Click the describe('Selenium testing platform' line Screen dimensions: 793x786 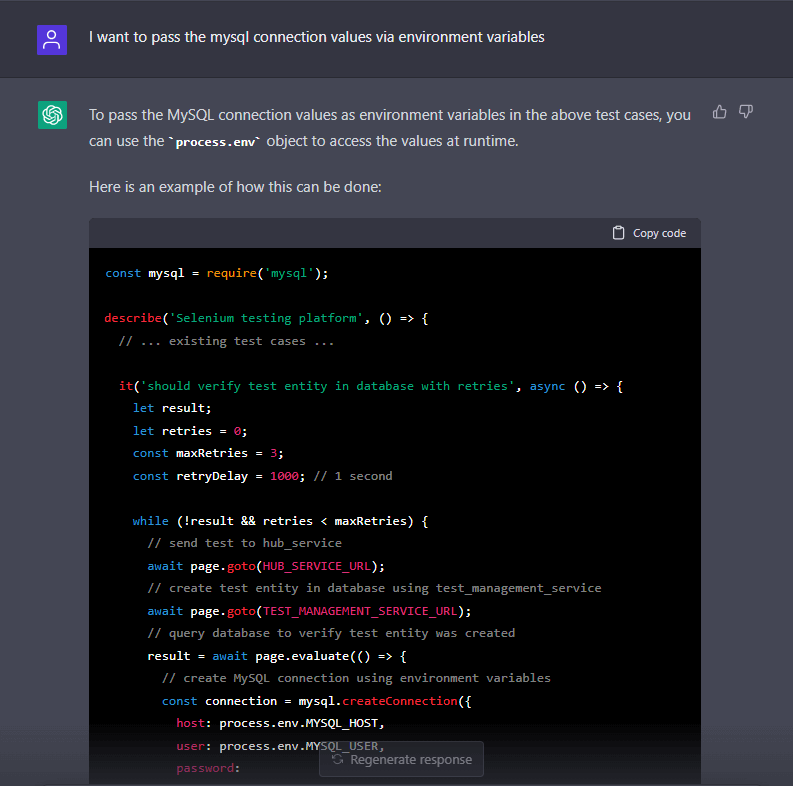[x=266, y=318]
